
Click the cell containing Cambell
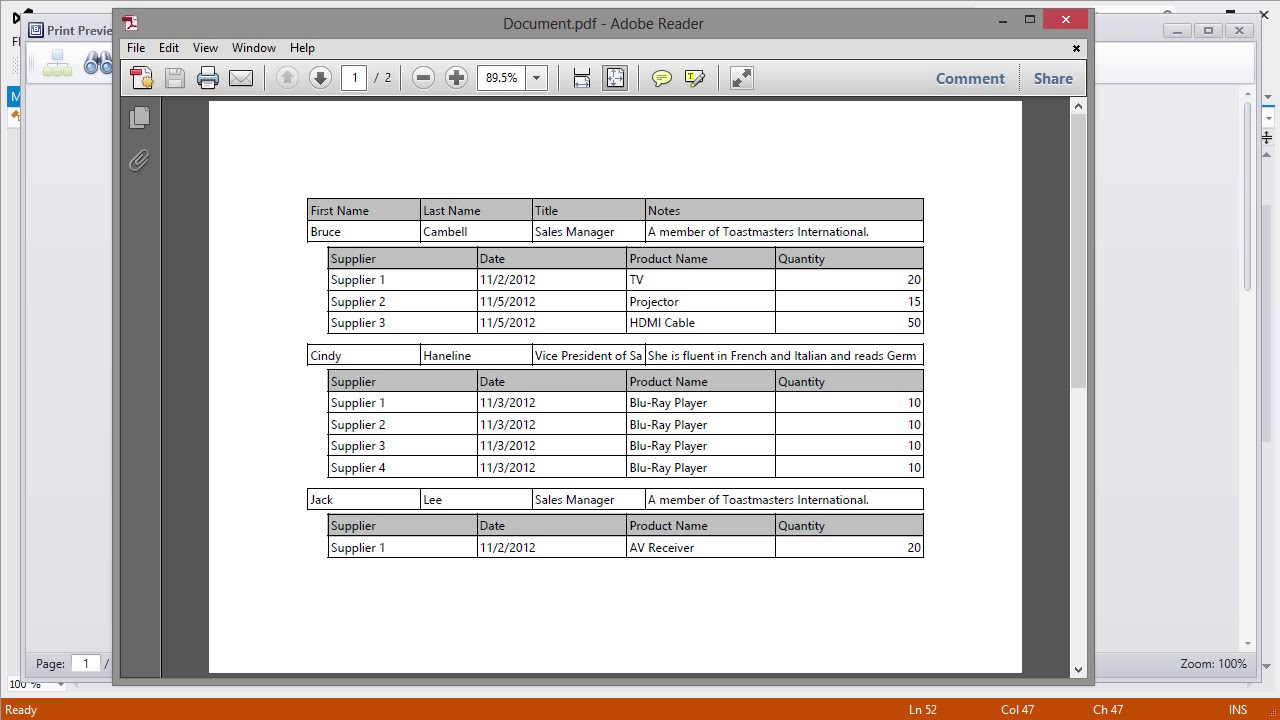(x=476, y=232)
